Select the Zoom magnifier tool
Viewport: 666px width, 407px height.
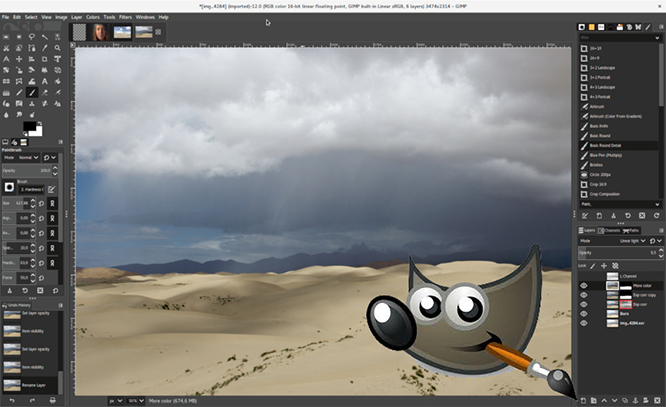[57, 48]
